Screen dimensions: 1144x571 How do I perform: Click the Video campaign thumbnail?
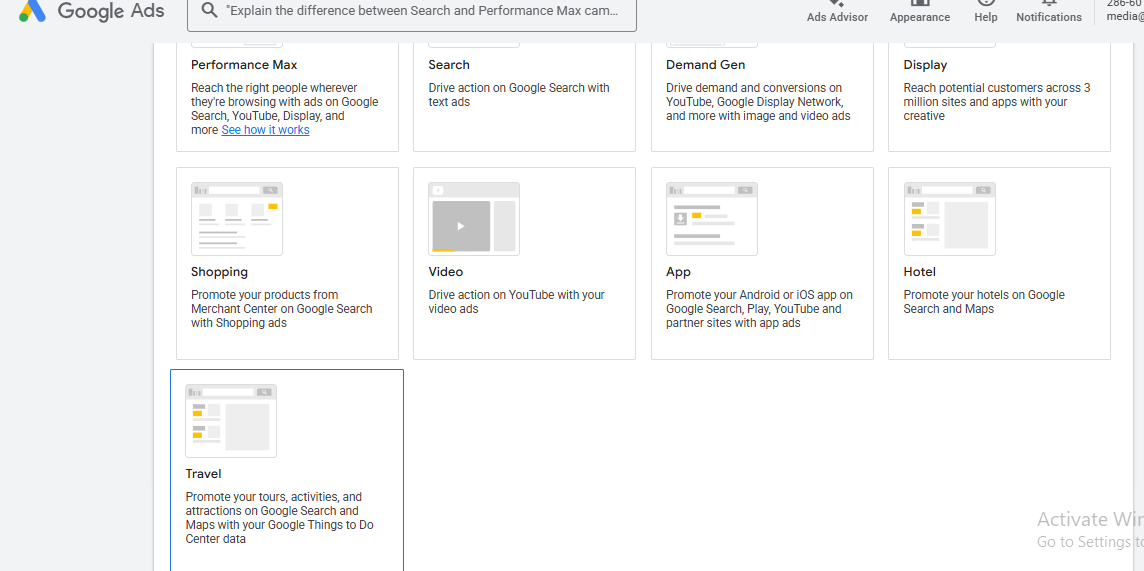pos(474,219)
